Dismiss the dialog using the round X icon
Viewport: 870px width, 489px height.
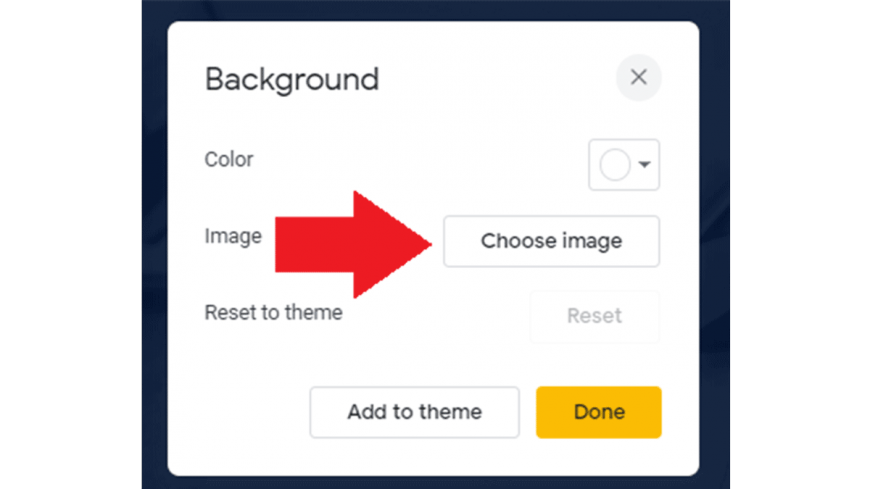pyautogui.click(x=639, y=77)
